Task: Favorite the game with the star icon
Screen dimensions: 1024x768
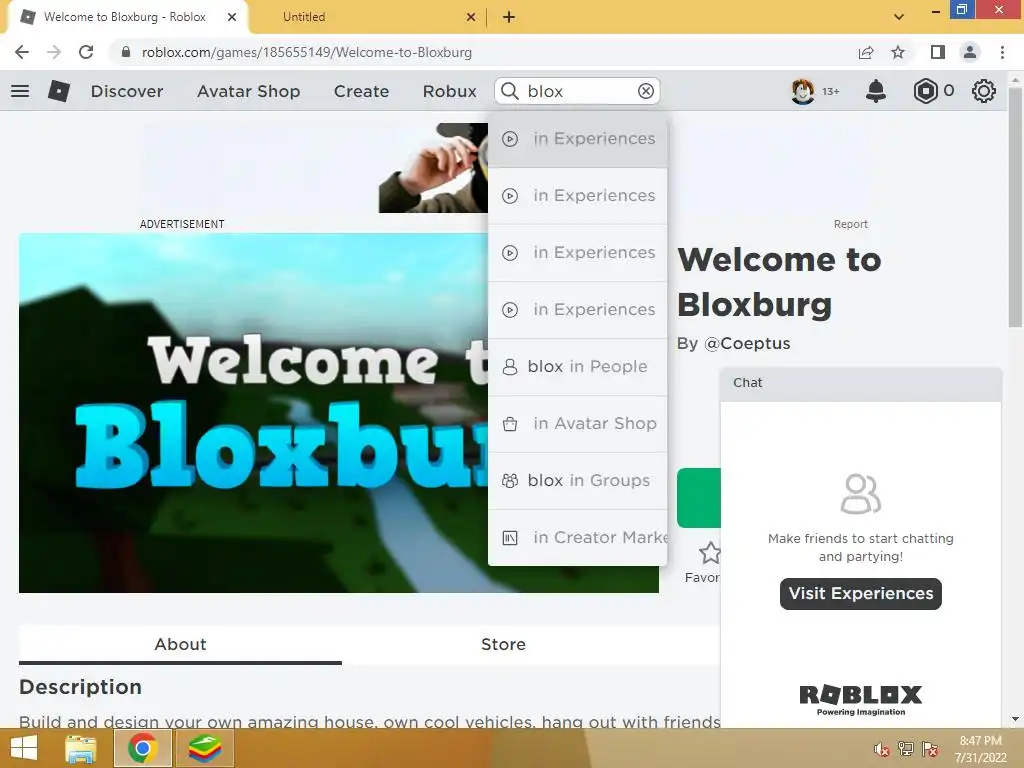Action: pyautogui.click(x=709, y=553)
